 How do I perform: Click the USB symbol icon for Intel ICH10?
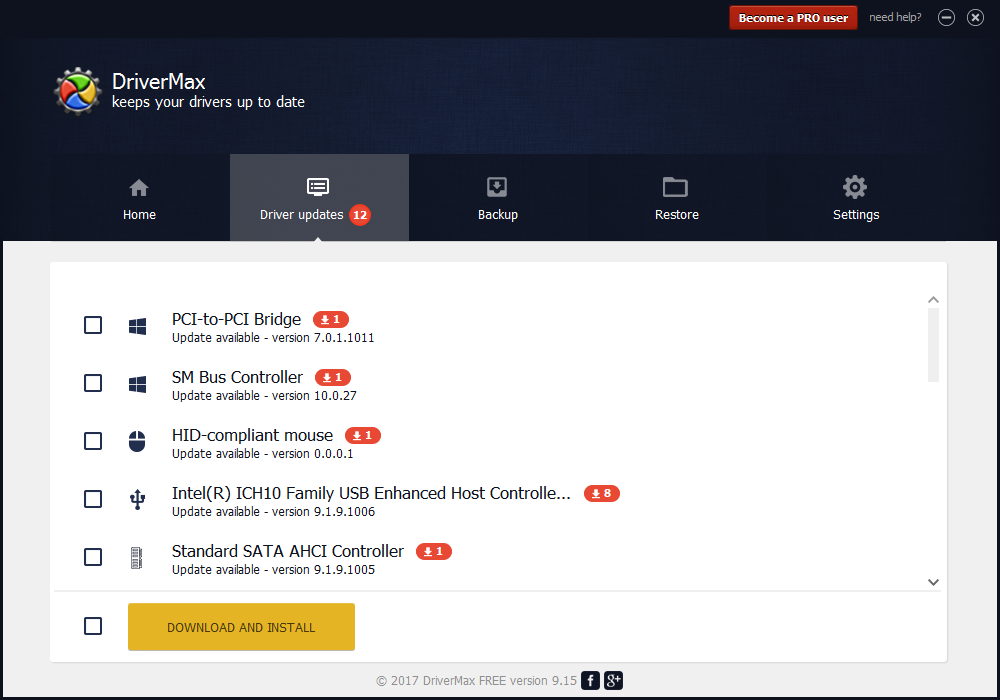pos(137,499)
